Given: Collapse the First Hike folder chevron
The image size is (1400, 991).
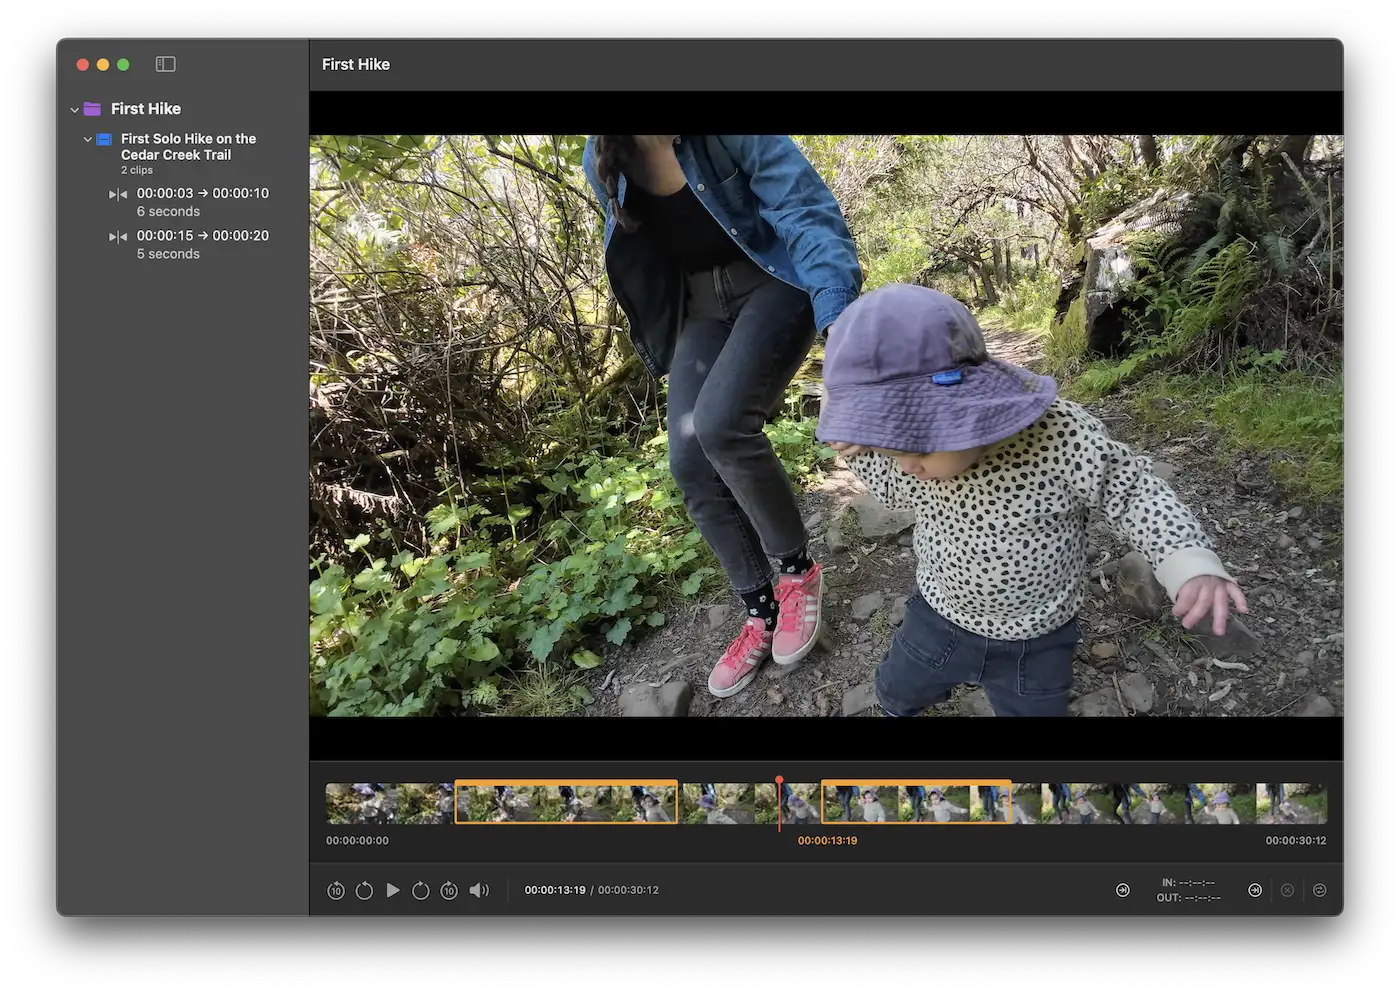Looking at the screenshot, I should click(75, 109).
